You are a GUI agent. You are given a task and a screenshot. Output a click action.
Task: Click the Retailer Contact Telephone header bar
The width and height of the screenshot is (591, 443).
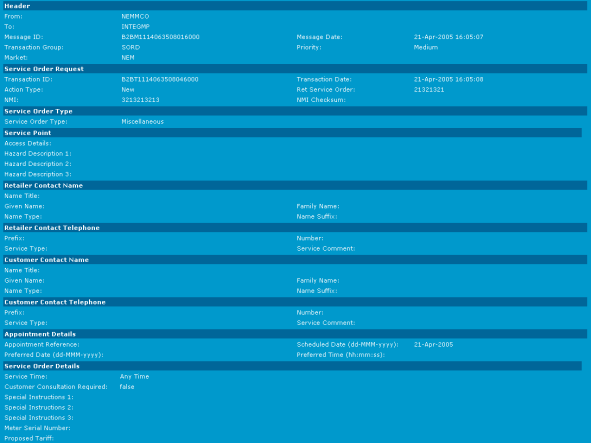pyautogui.click(x=295, y=228)
